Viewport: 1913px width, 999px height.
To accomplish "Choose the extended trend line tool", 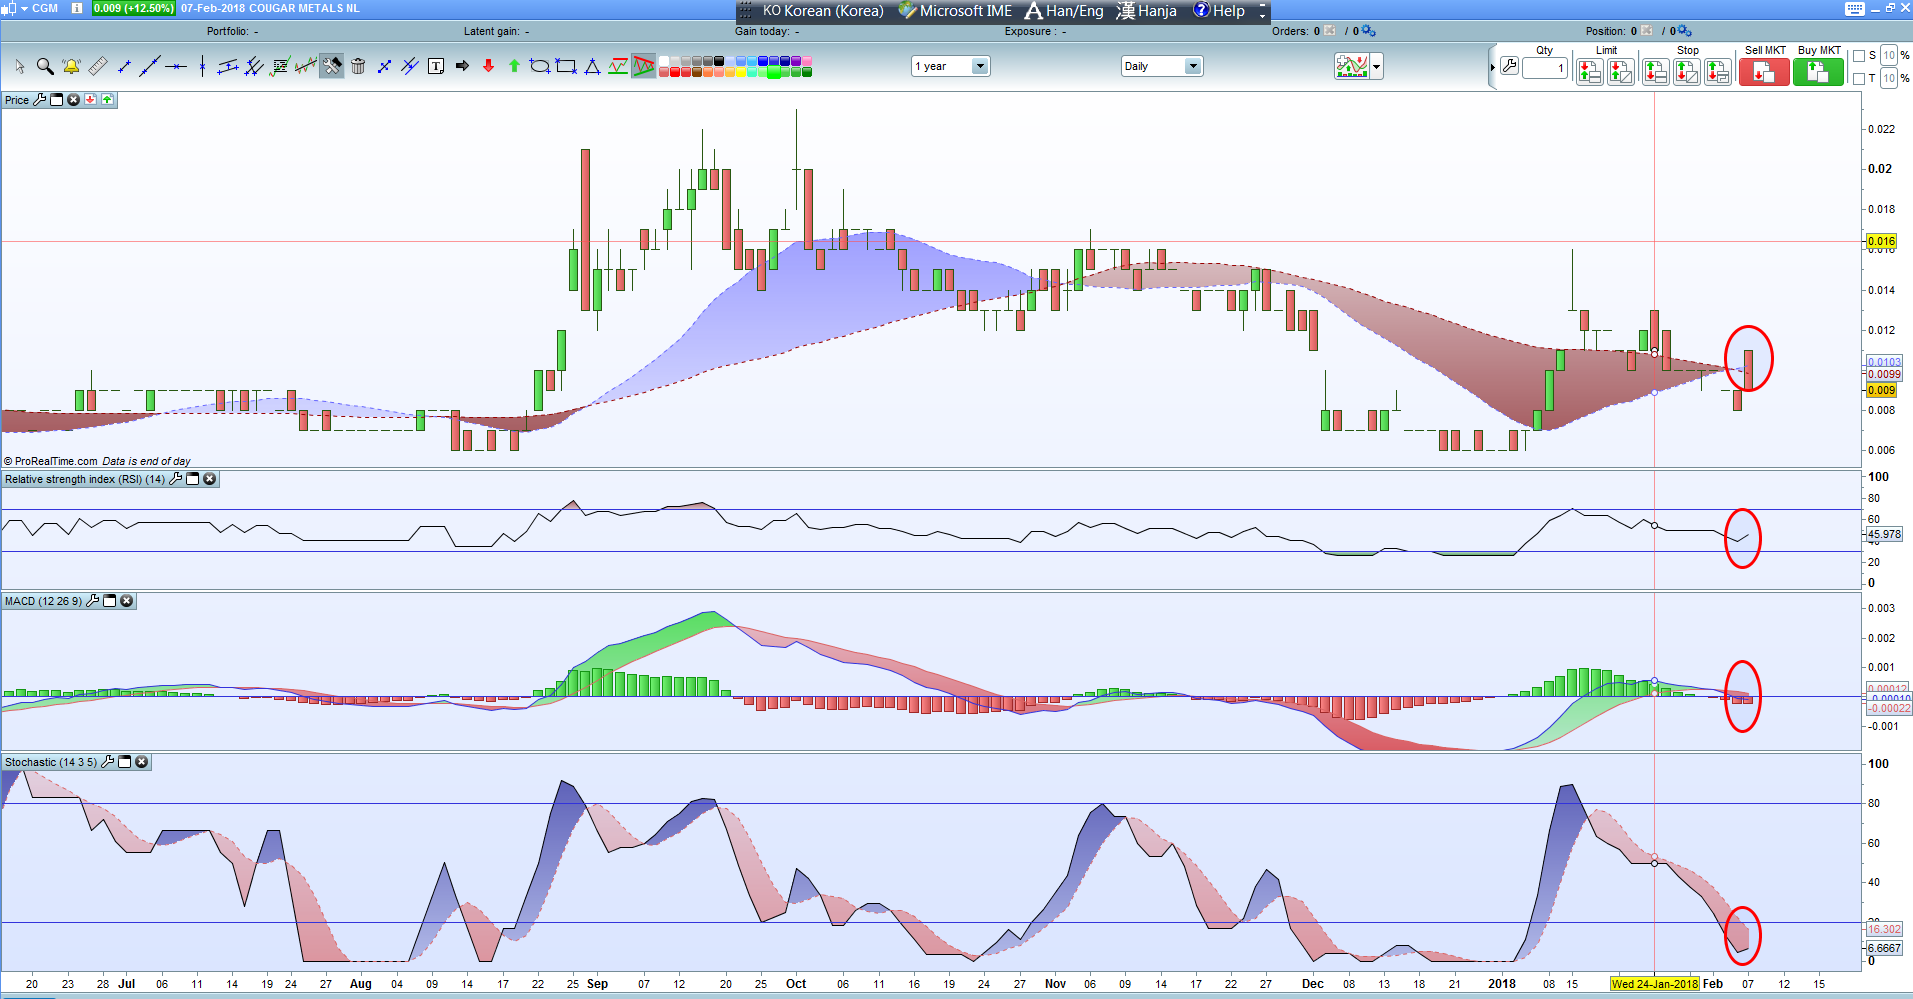I will [x=150, y=66].
